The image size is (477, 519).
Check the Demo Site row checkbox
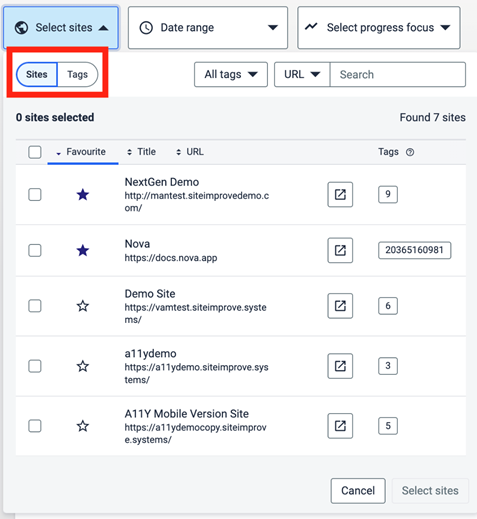[x=35, y=306]
